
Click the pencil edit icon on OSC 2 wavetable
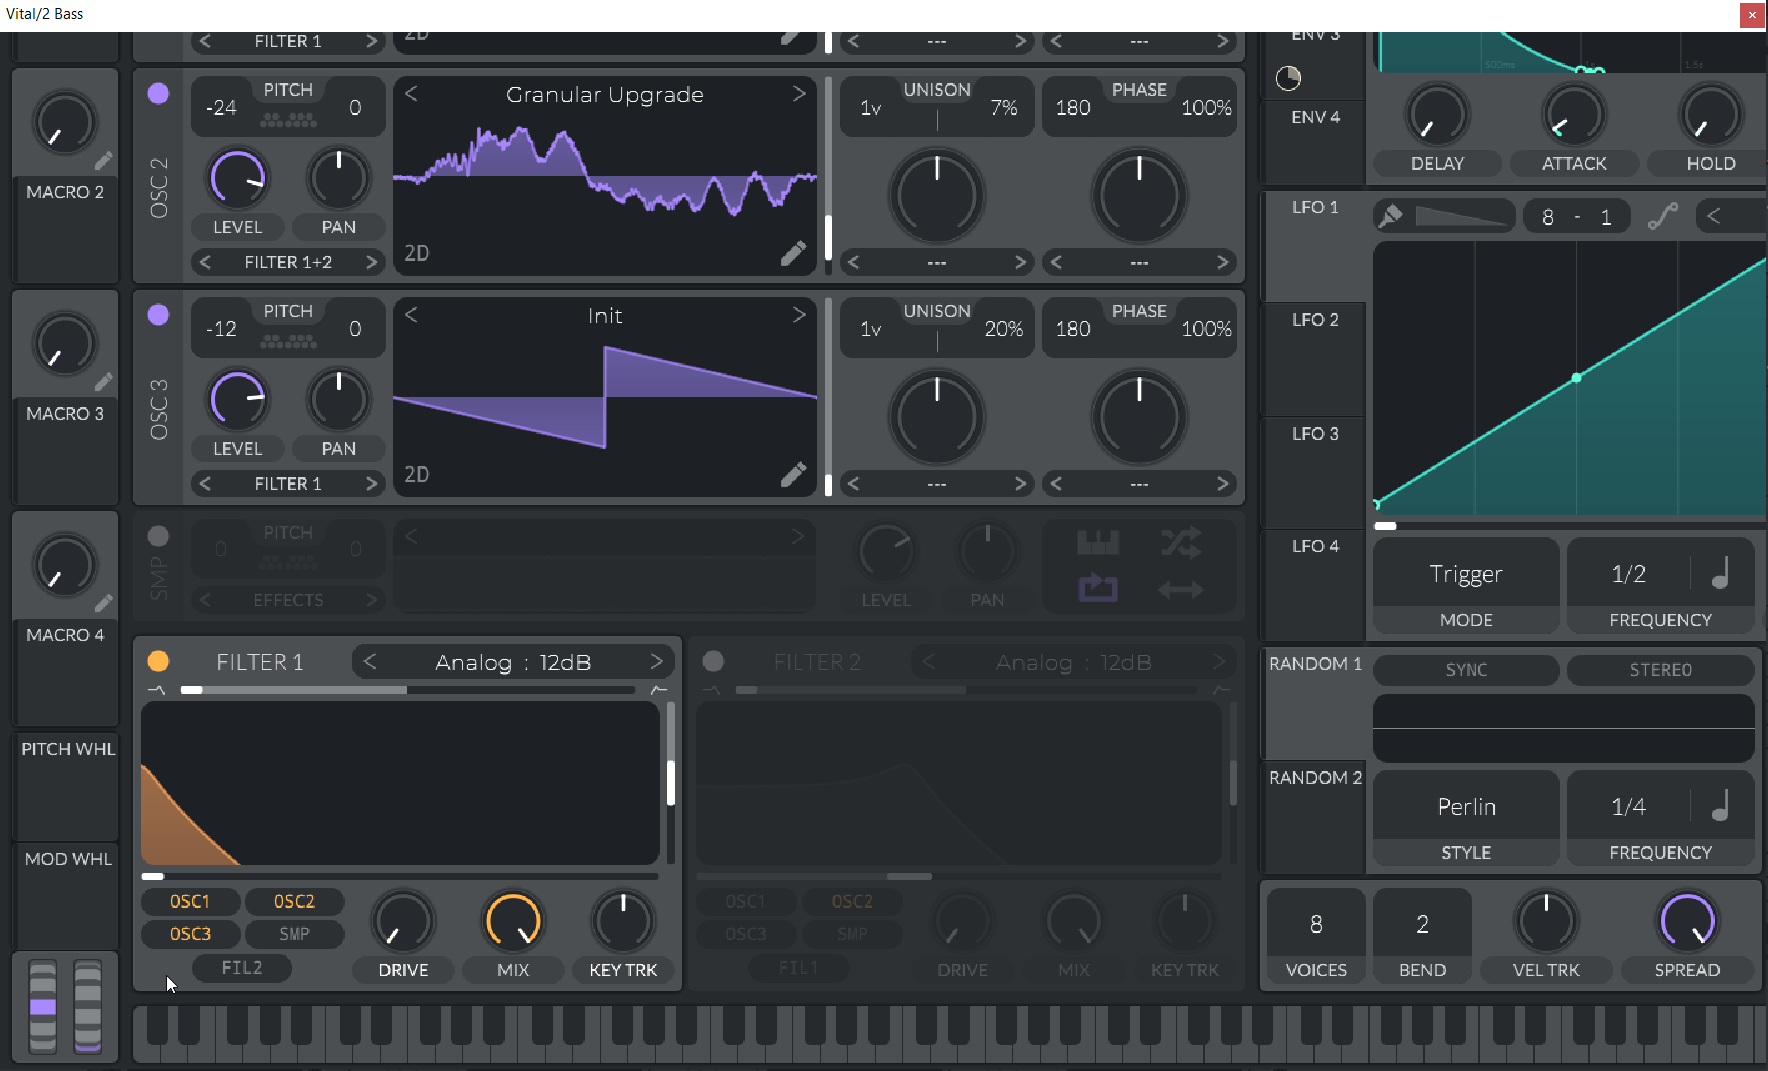tap(793, 254)
